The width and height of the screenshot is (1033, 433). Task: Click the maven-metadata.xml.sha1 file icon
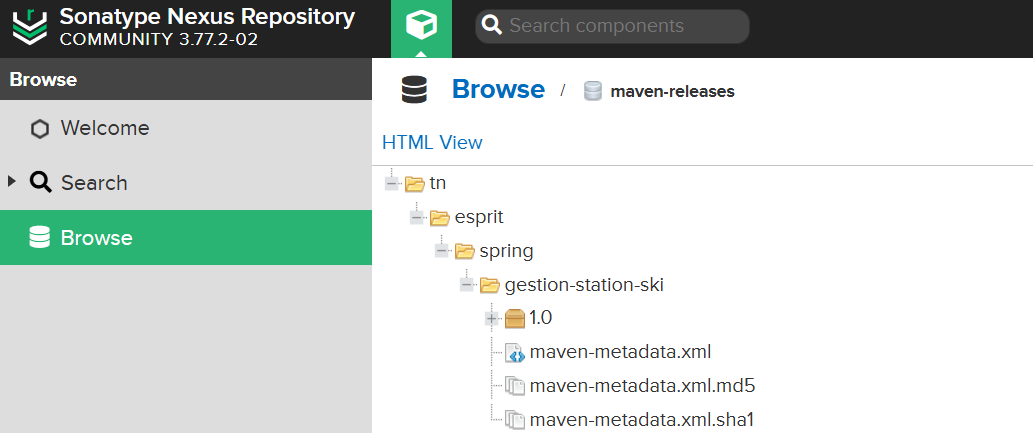[515, 420]
